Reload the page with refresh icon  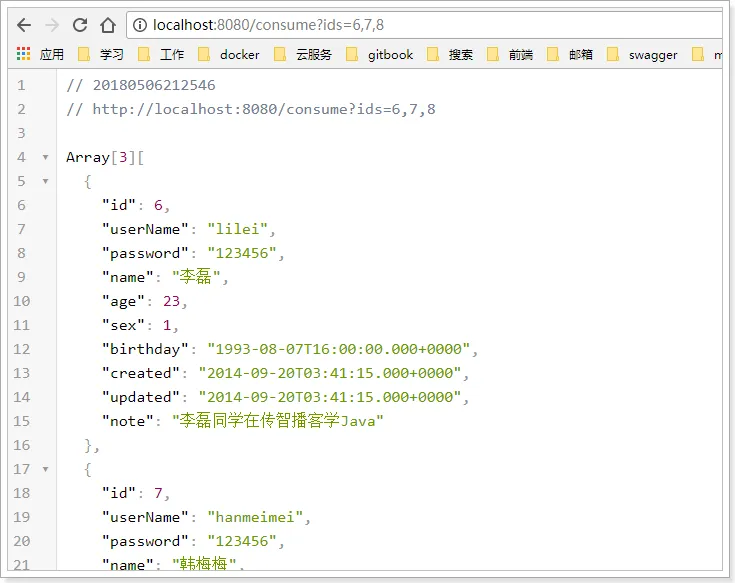[80, 25]
